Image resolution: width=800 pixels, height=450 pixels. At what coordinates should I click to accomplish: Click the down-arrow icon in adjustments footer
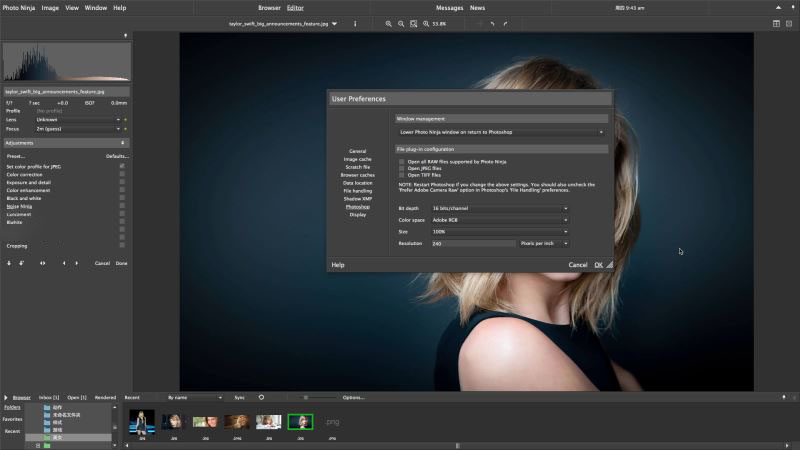(9, 263)
